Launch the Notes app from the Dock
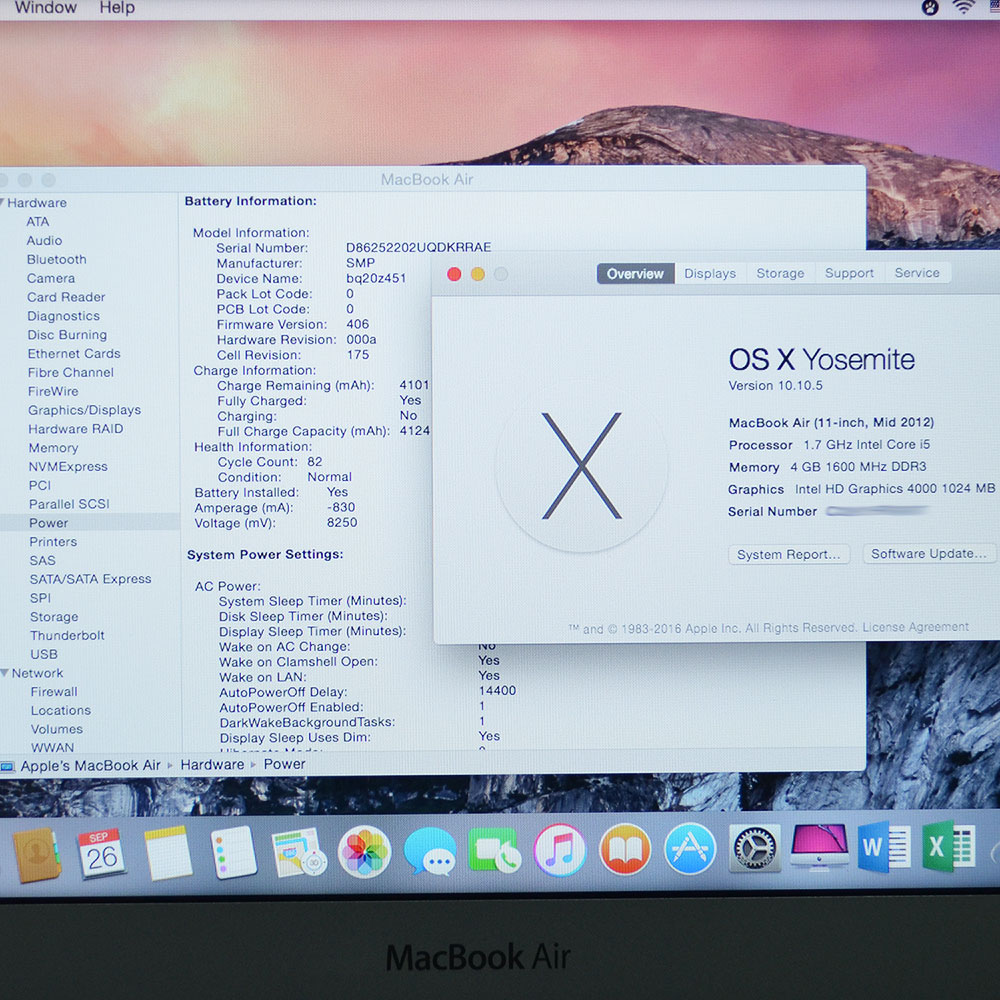The height and width of the screenshot is (1000, 1000). pyautogui.click(x=168, y=853)
